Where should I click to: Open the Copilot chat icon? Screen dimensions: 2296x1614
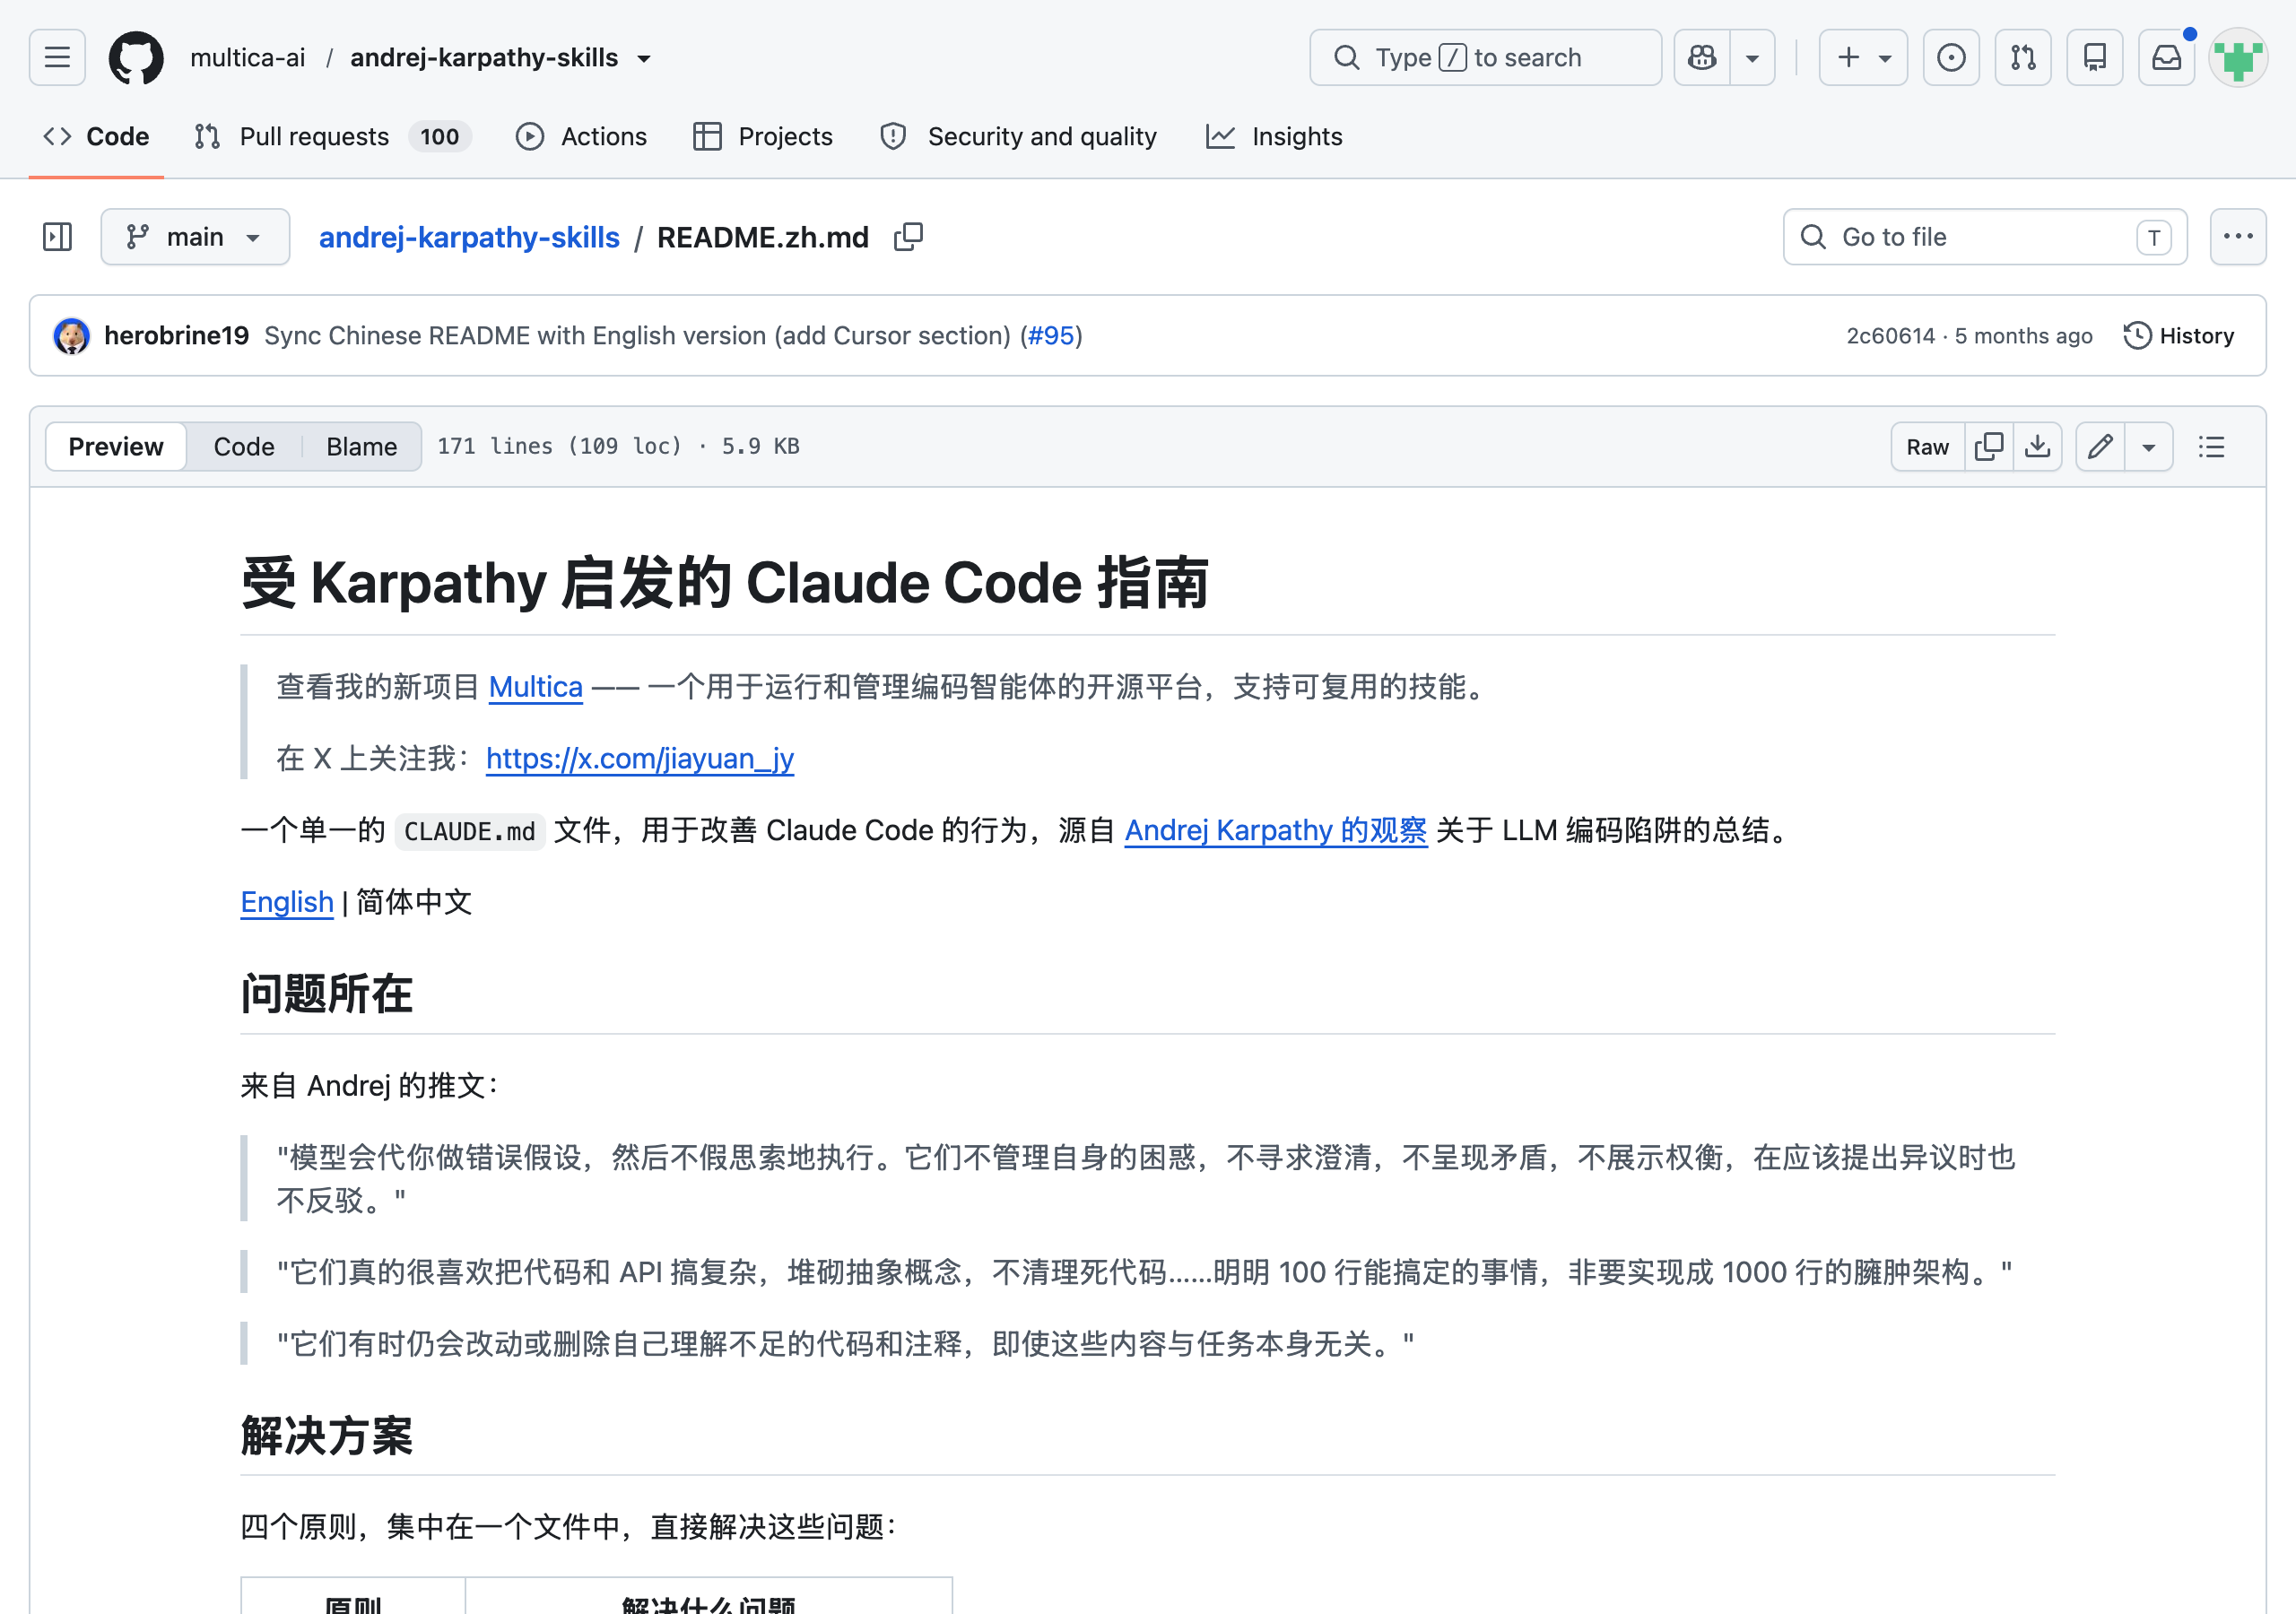1702,57
